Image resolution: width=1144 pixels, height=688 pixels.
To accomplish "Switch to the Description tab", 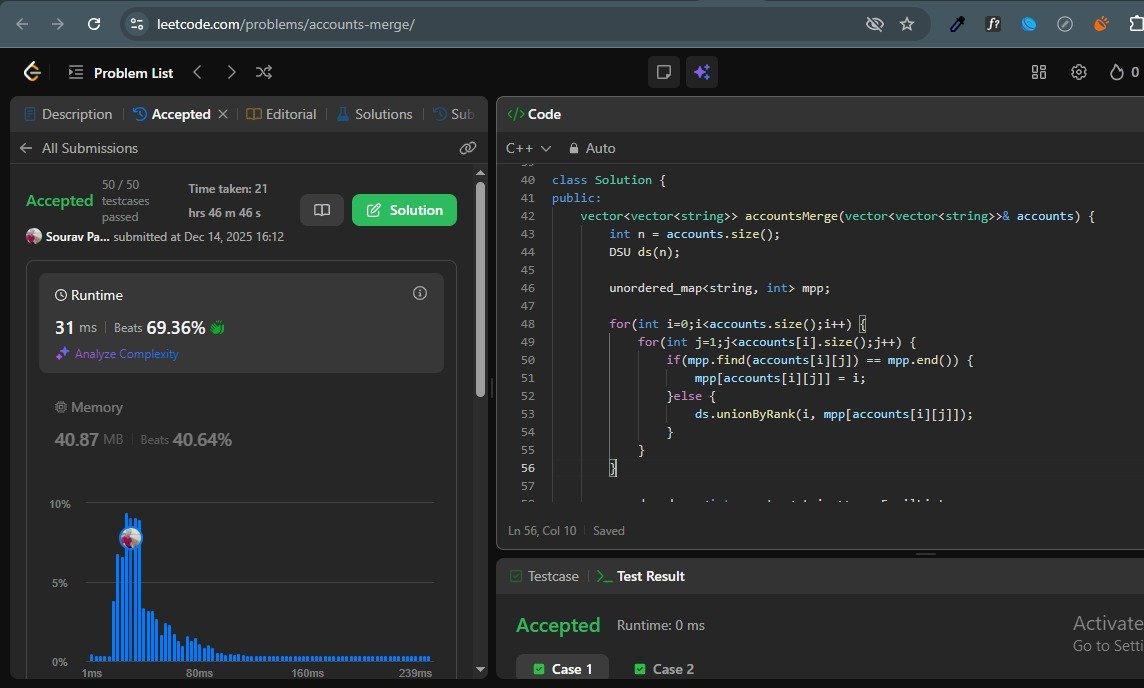I will pos(69,114).
